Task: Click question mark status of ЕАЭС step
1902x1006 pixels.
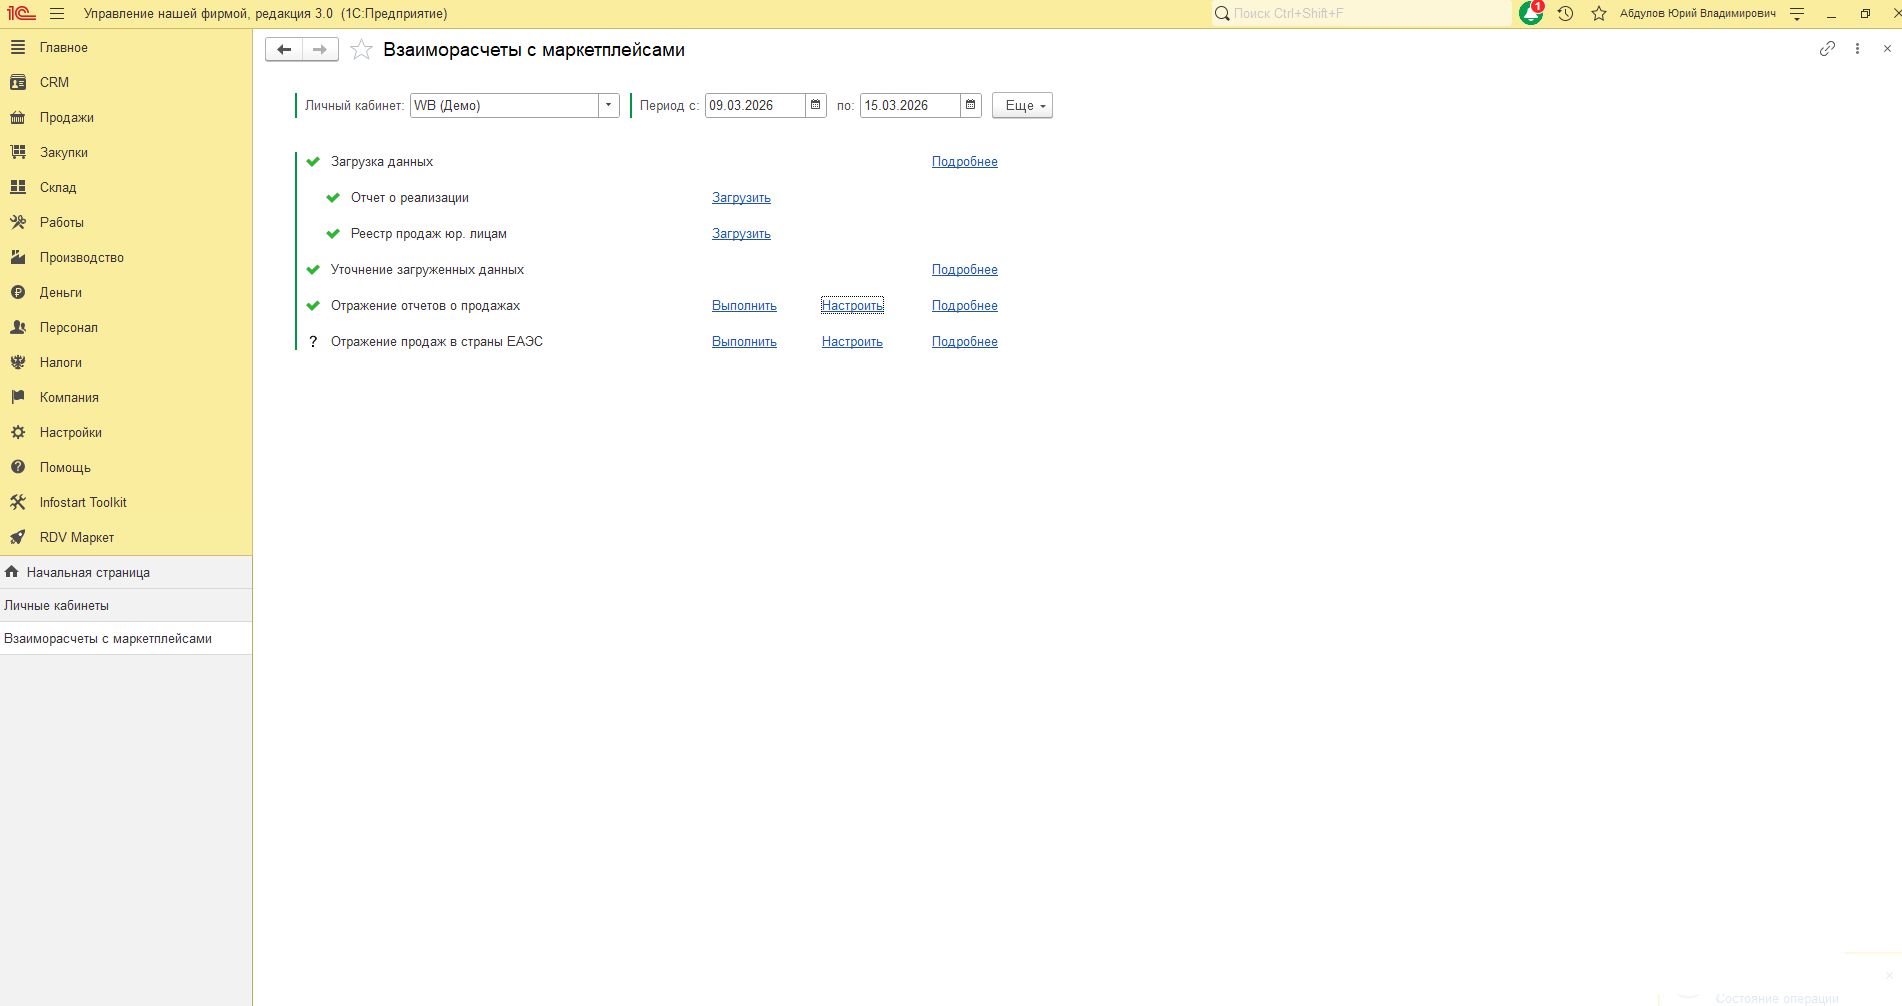Action: pyautogui.click(x=313, y=342)
